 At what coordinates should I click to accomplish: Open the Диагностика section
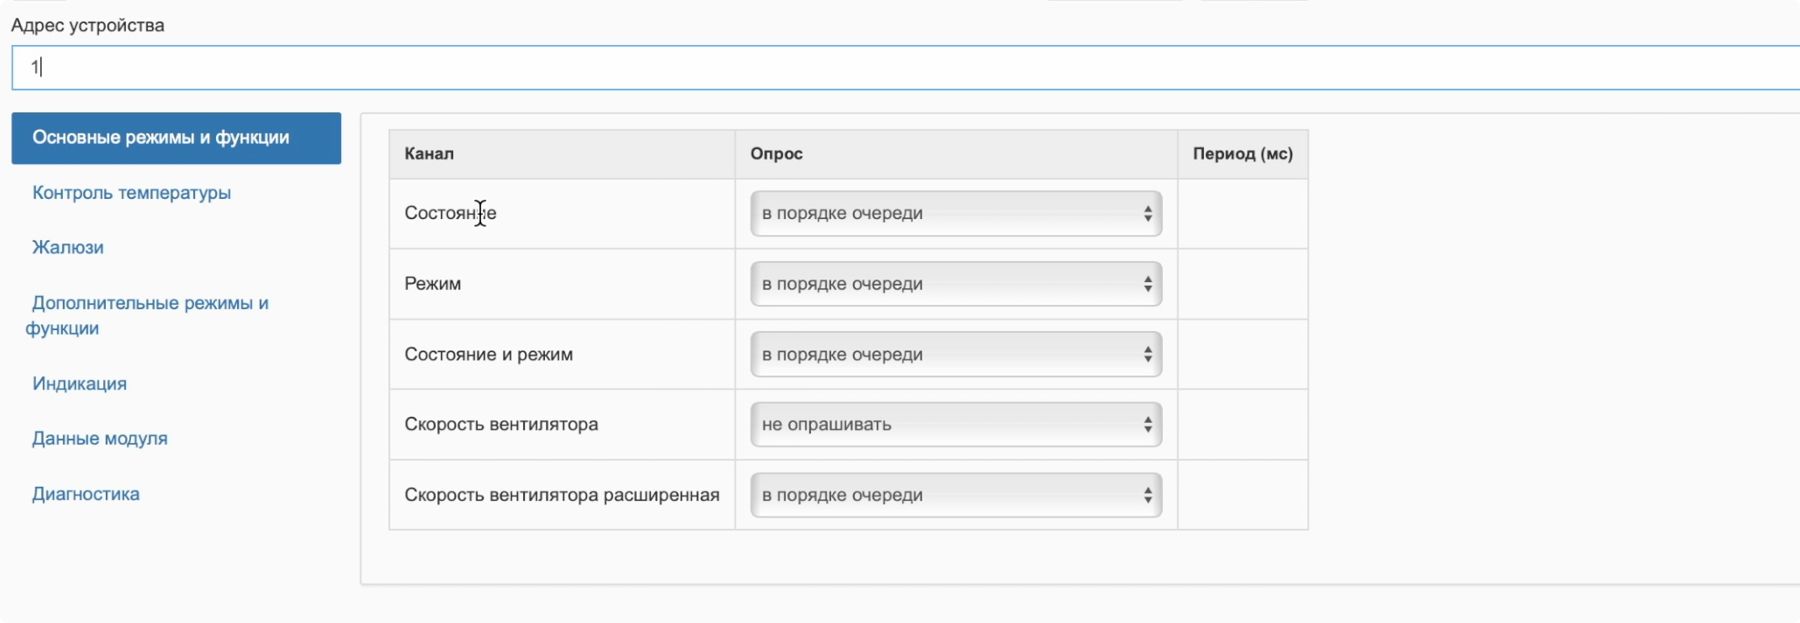tap(85, 494)
